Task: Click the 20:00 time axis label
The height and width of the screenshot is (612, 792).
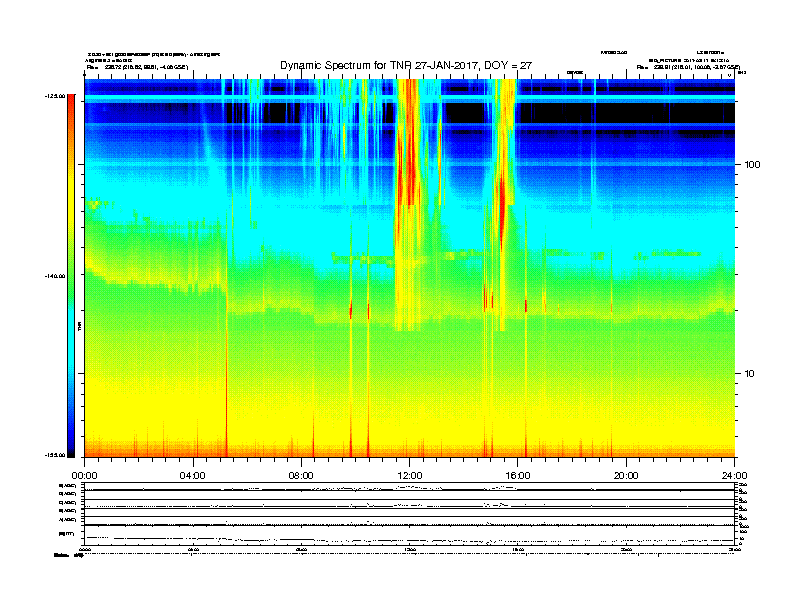Action: click(626, 476)
